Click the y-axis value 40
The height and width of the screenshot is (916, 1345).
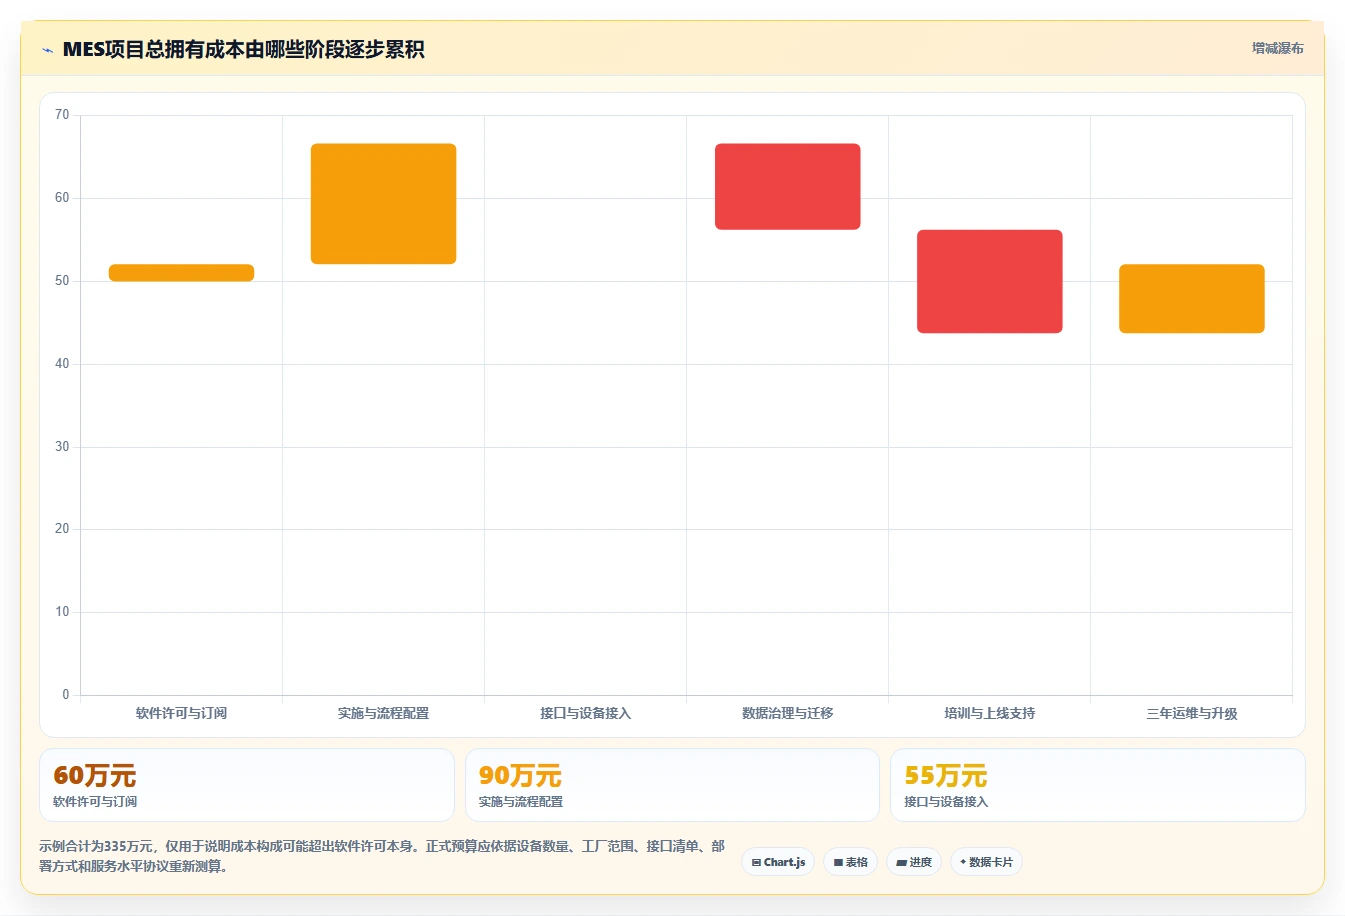coord(62,364)
